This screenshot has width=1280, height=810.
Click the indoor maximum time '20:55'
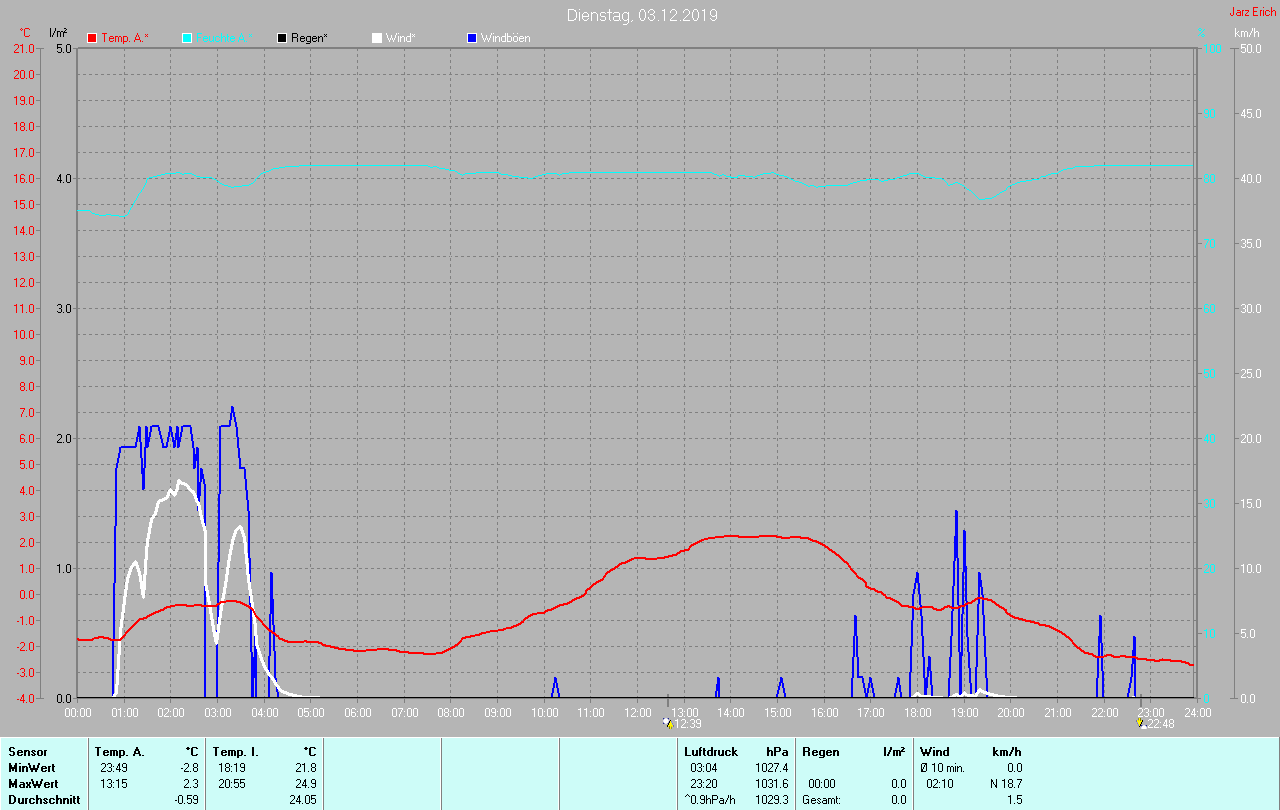(x=231, y=784)
